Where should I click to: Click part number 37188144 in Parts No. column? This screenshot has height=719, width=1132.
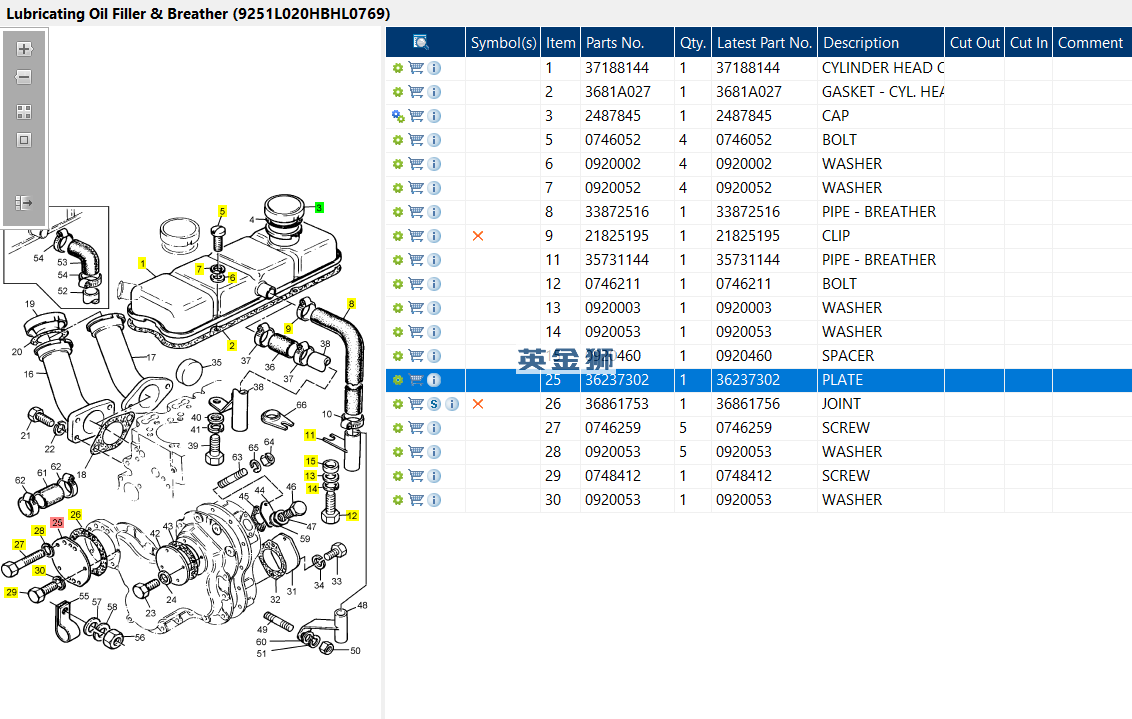point(617,68)
